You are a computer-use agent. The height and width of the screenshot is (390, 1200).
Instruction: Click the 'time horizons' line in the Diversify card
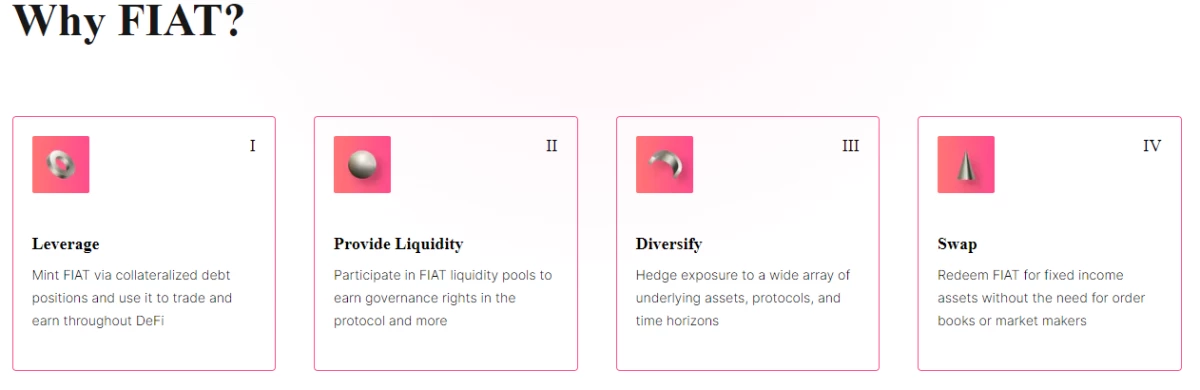677,321
